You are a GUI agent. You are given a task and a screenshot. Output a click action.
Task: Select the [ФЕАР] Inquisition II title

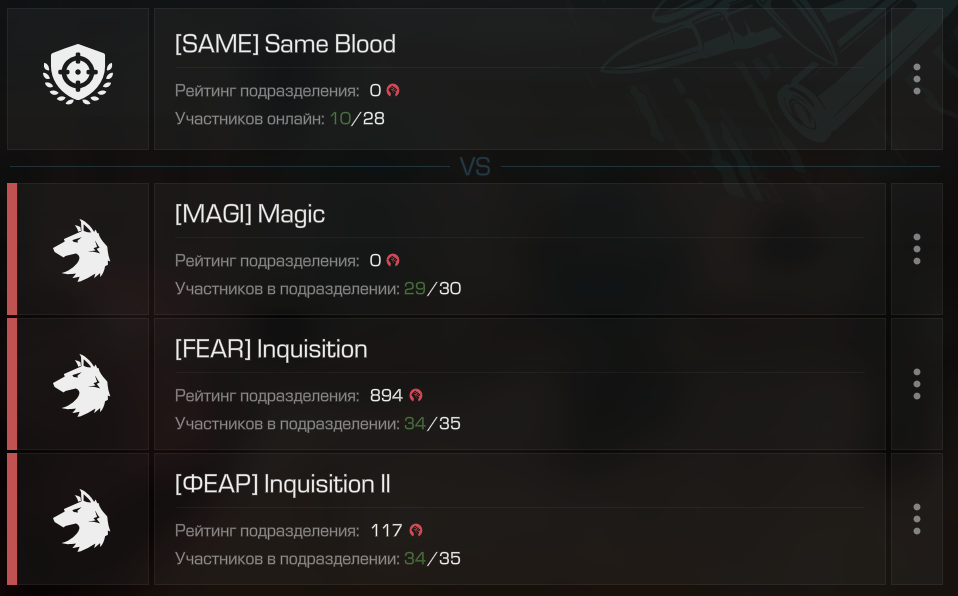pos(282,484)
